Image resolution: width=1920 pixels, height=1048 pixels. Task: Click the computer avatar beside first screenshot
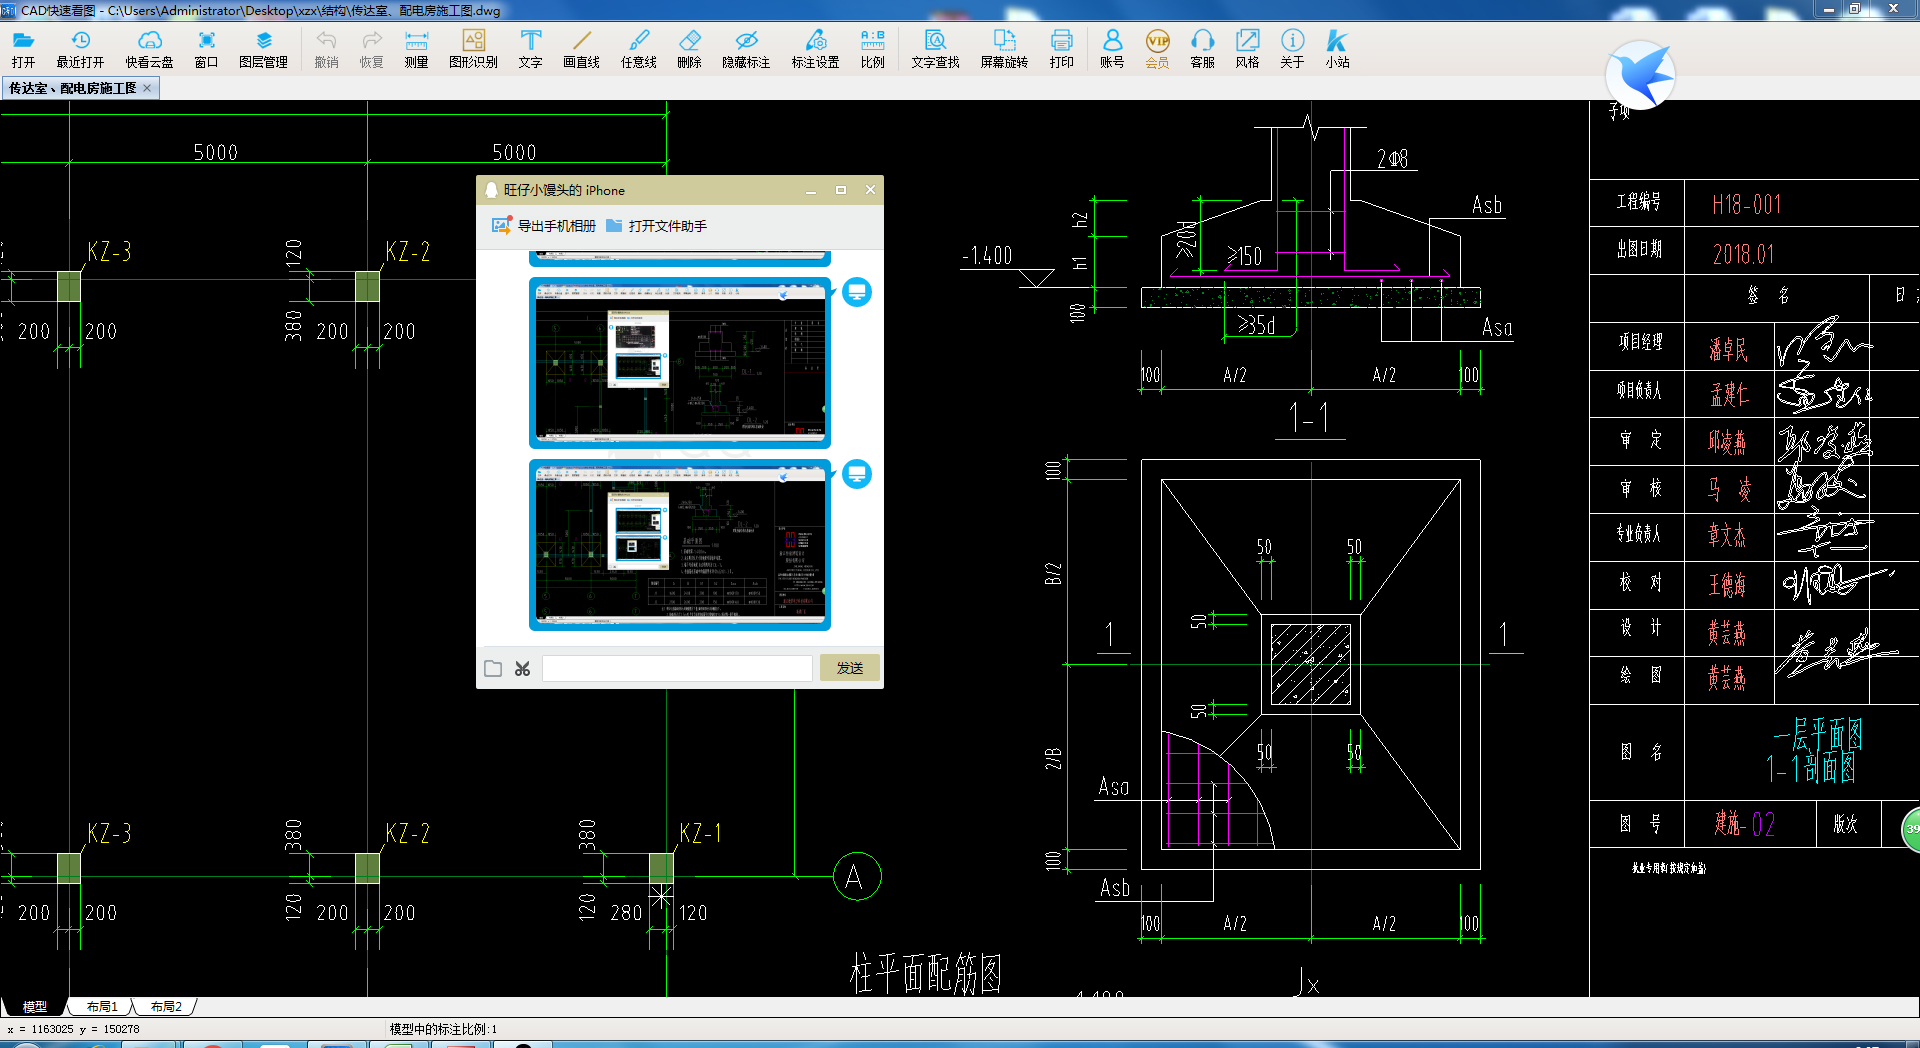coord(857,292)
